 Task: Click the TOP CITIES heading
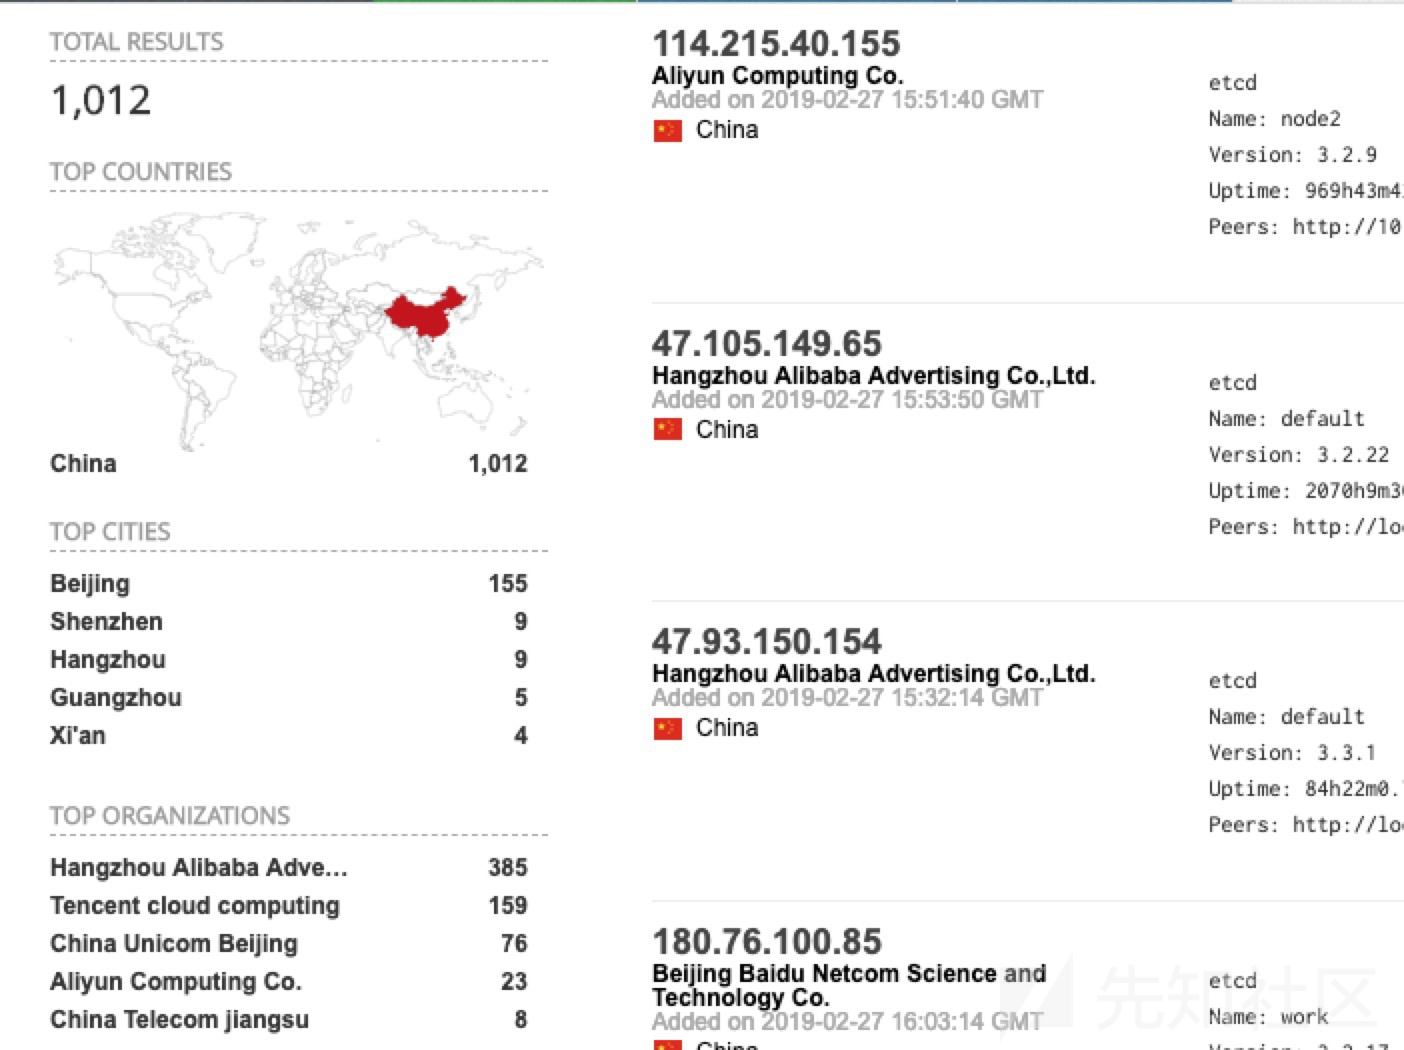click(x=110, y=532)
